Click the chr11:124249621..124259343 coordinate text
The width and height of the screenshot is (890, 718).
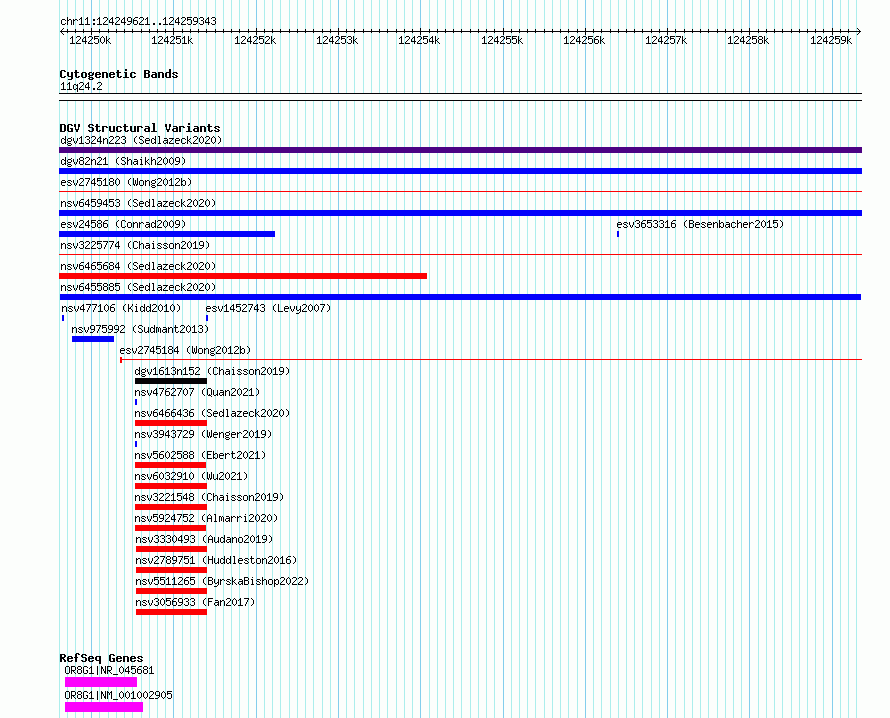coord(138,21)
